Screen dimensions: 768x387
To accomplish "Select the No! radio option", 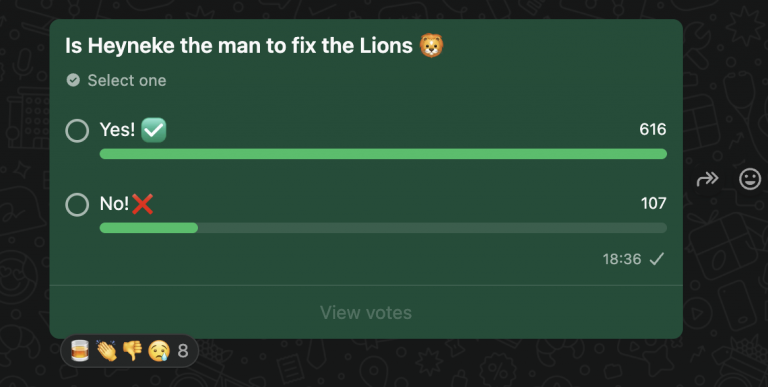I will coord(77,205).
